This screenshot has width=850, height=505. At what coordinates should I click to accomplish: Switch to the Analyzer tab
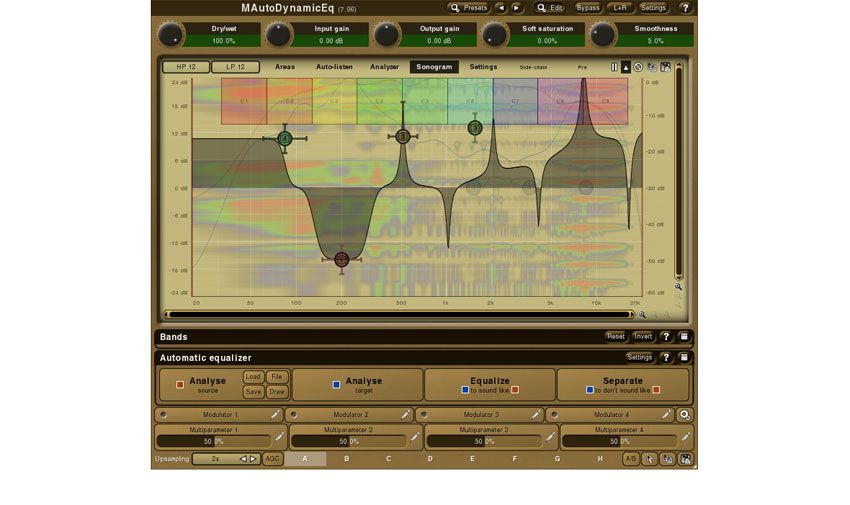[x=384, y=67]
